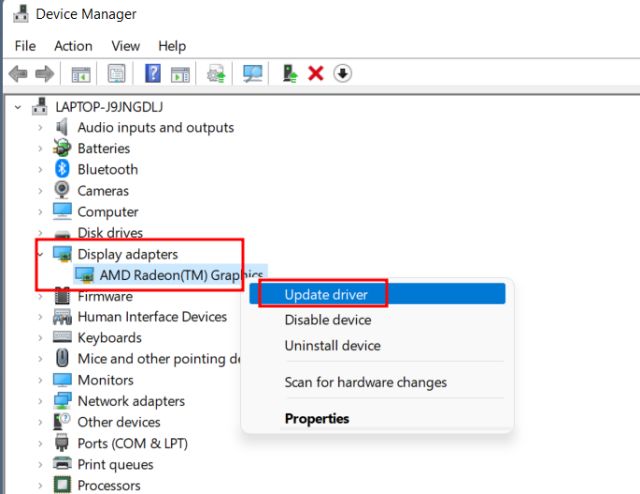Select the Bluetooth category icon
This screenshot has width=640, height=494.
[x=62, y=169]
